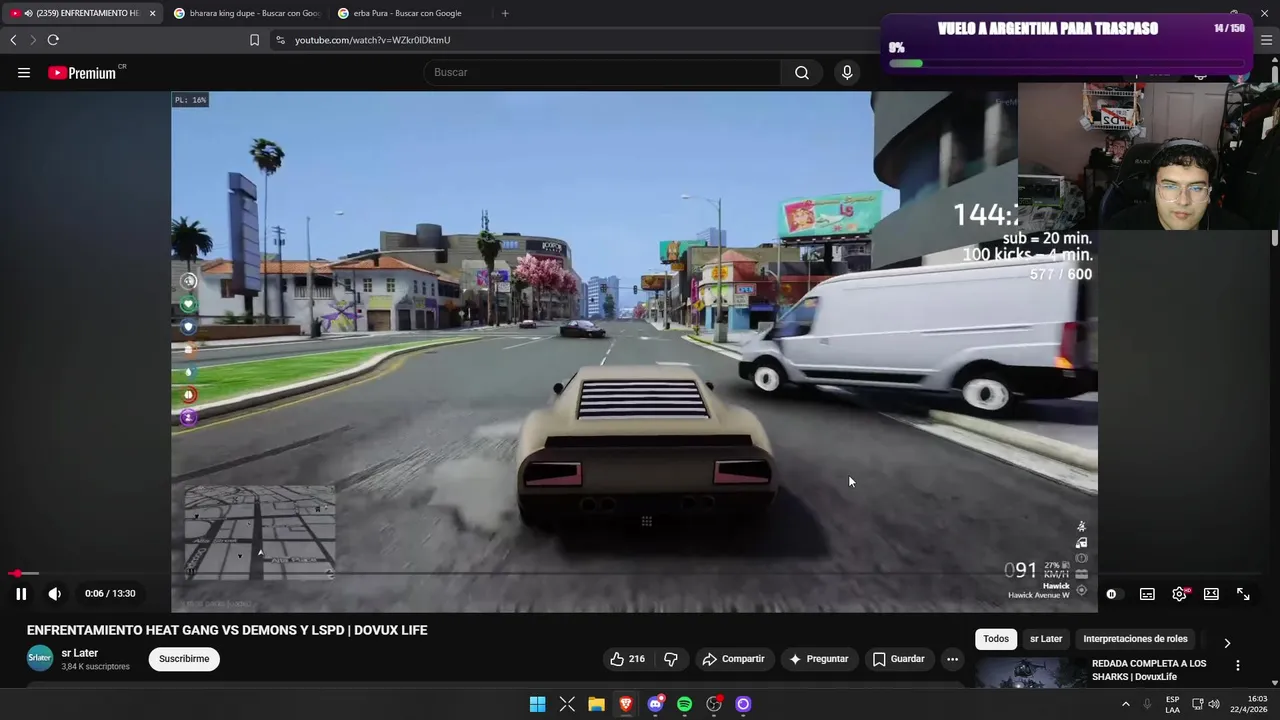Switch to theater mode
This screenshot has height=720, width=1280.
[1211, 594]
